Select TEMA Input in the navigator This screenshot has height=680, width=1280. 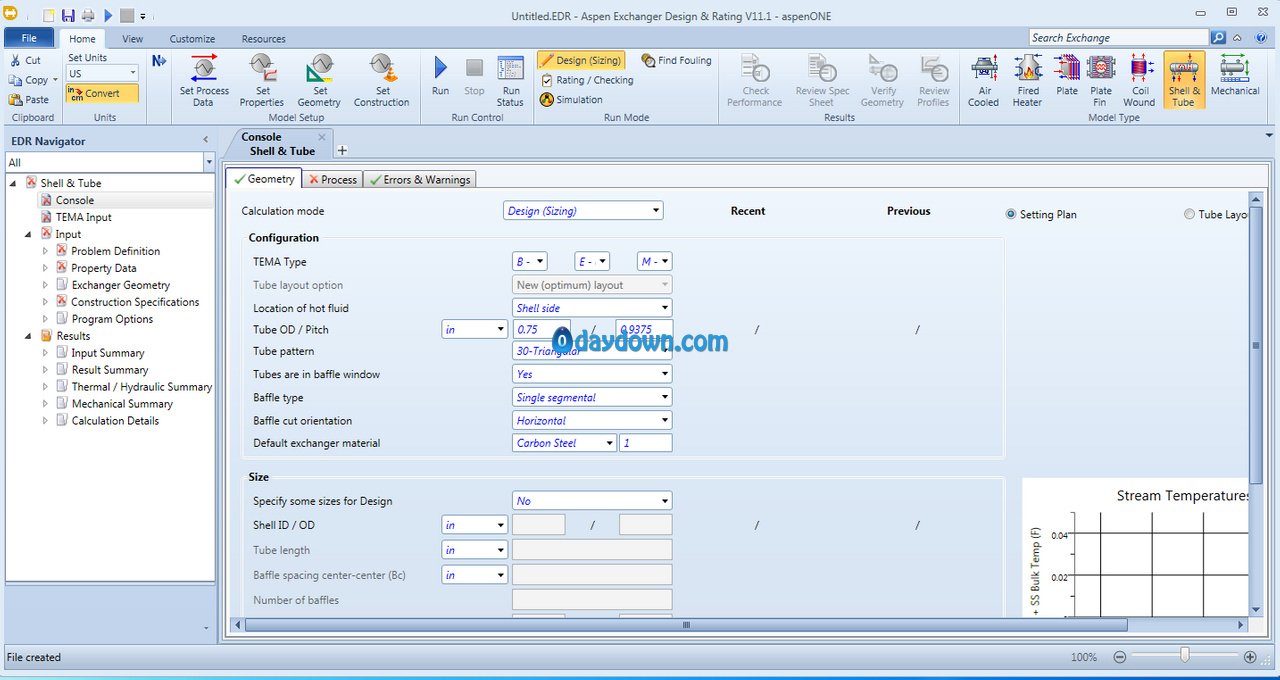(x=84, y=217)
